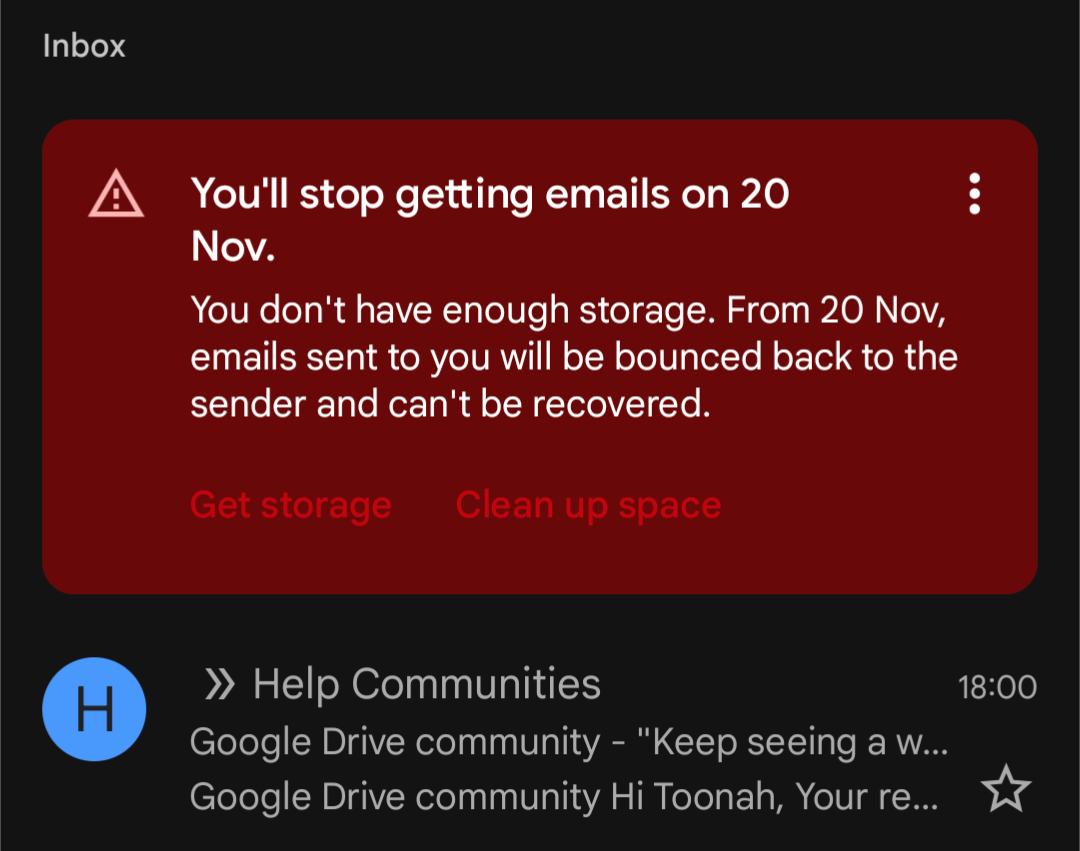Screen dimensions: 1080x851
Task: Click the warning triangle icon
Action: point(116,193)
